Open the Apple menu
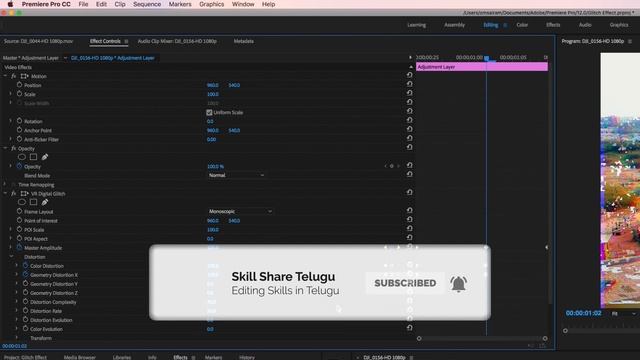 tap(10, 4)
